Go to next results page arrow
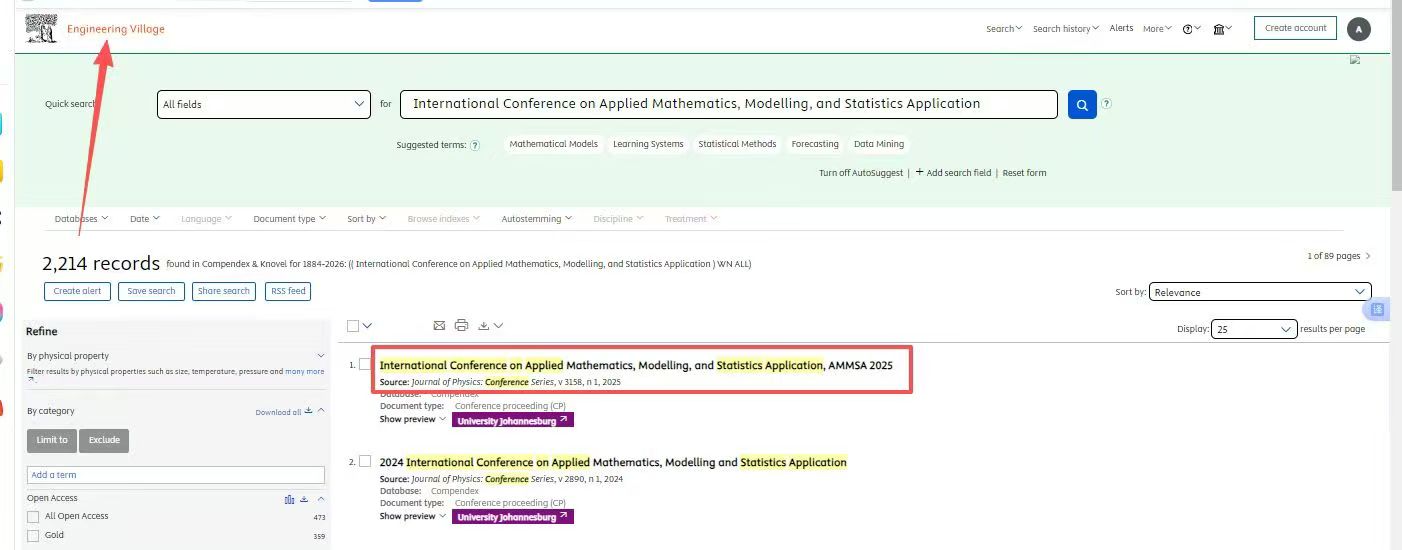This screenshot has height=550, width=1402. (x=1368, y=256)
